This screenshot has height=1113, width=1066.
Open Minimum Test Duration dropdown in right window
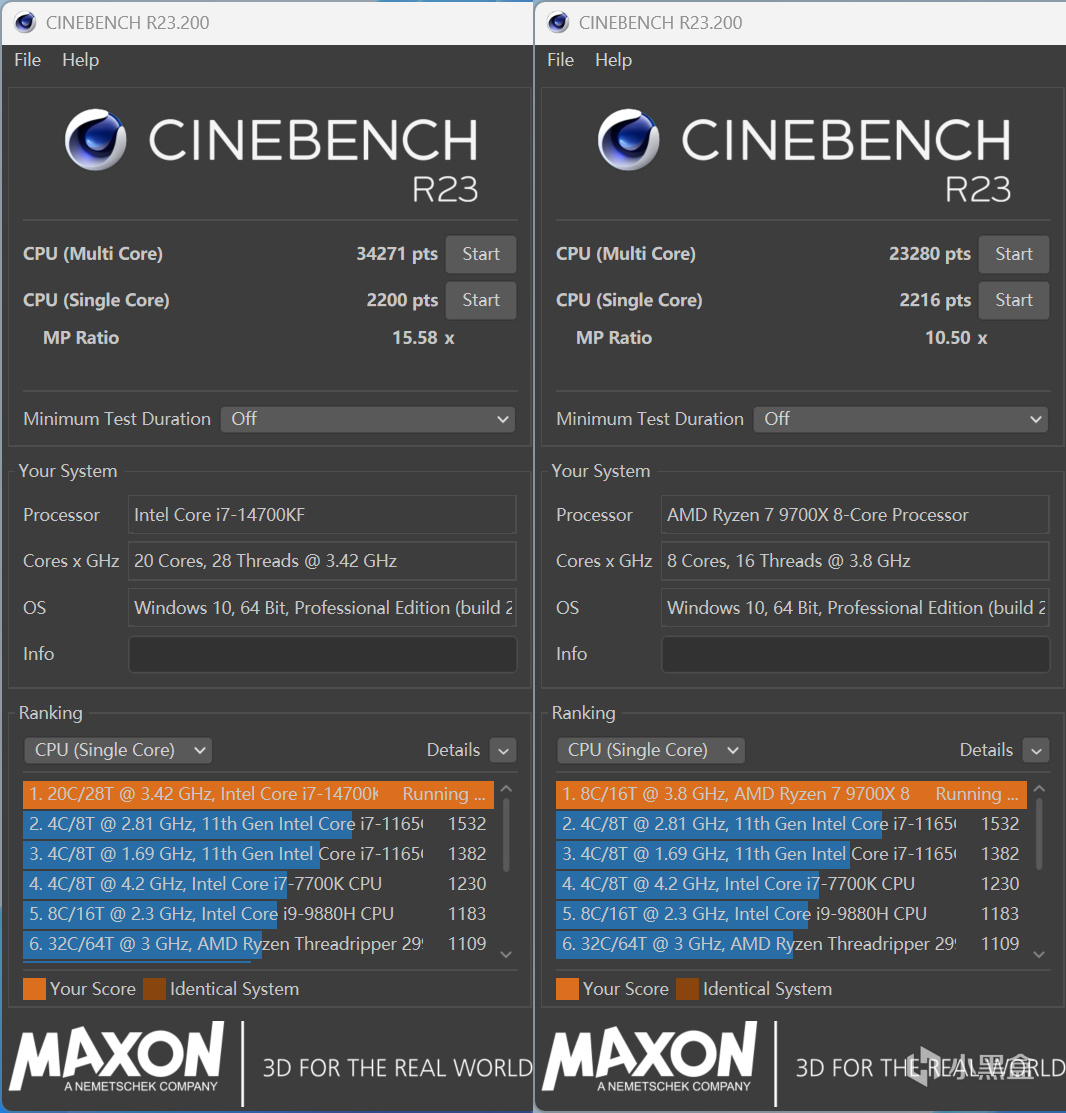pos(901,420)
